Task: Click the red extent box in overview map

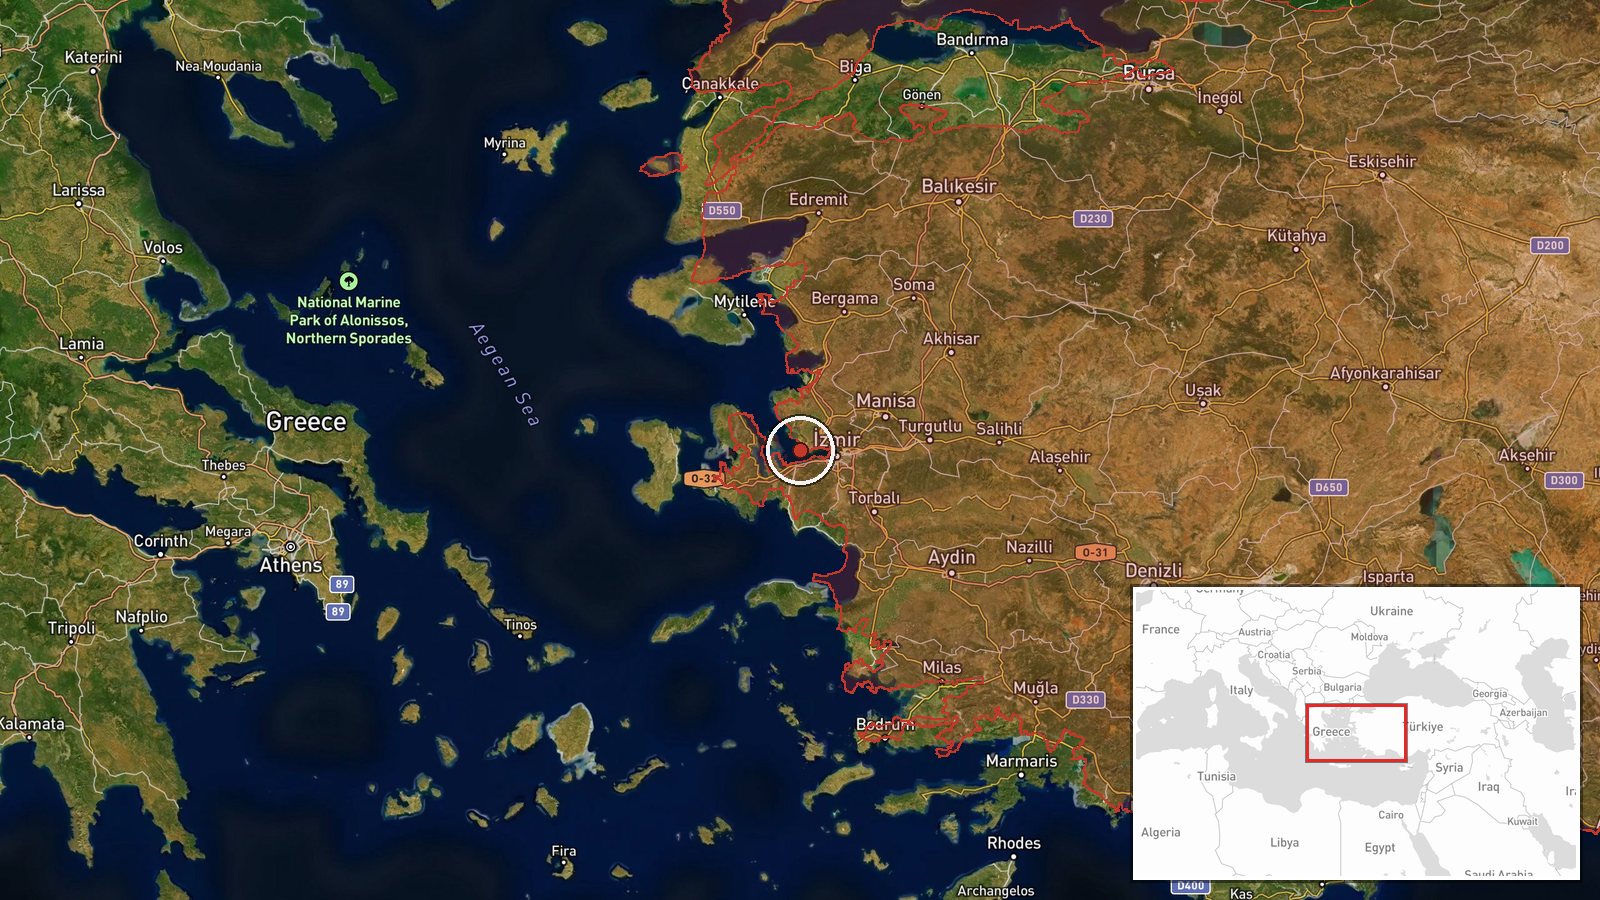Action: pyautogui.click(x=1356, y=733)
